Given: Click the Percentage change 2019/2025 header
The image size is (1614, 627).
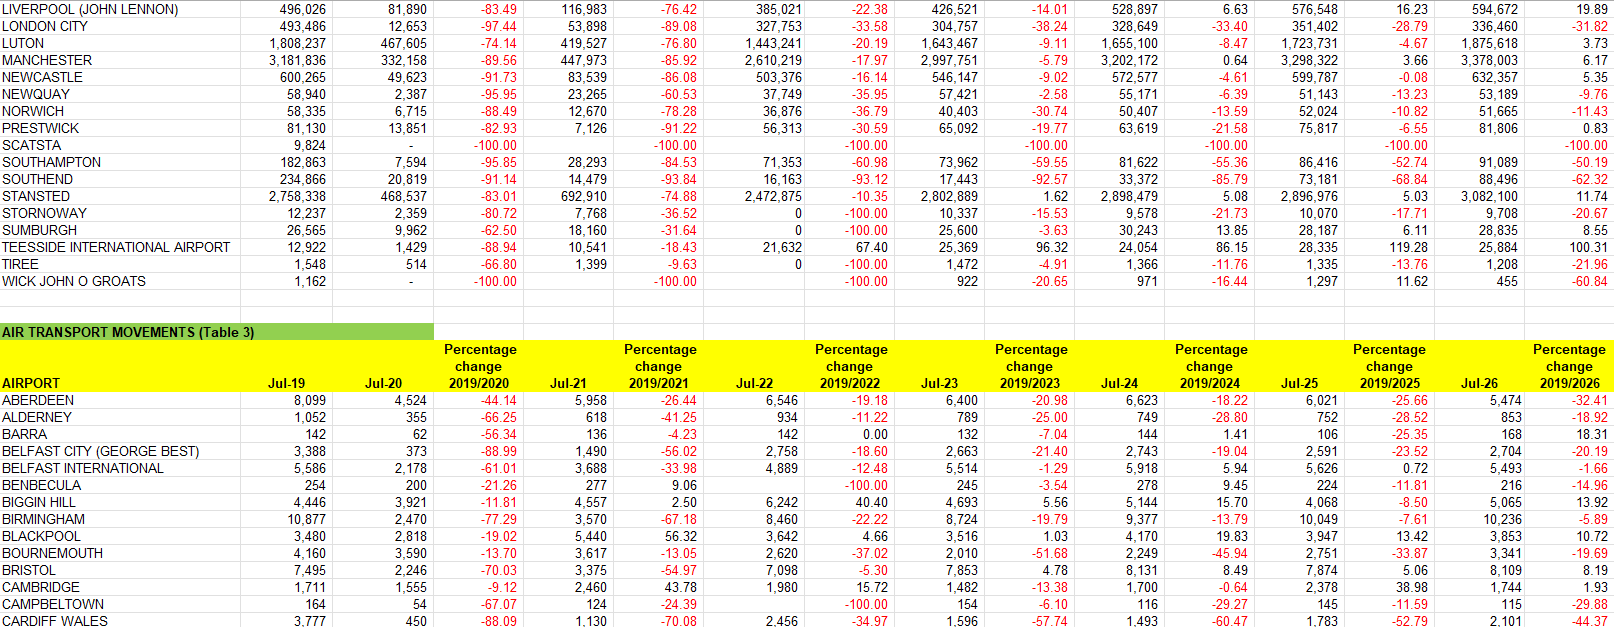Looking at the screenshot, I should pyautogui.click(x=1389, y=366).
